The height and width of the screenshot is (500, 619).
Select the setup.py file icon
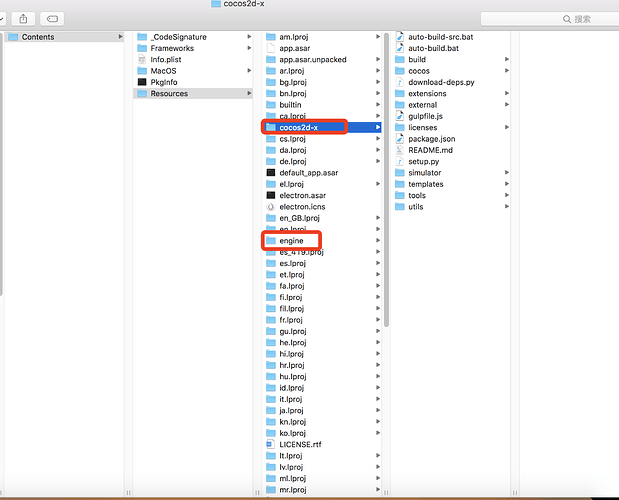pos(400,161)
